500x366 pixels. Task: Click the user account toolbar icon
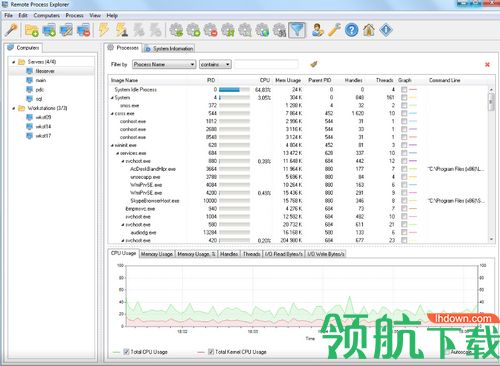(x=317, y=30)
